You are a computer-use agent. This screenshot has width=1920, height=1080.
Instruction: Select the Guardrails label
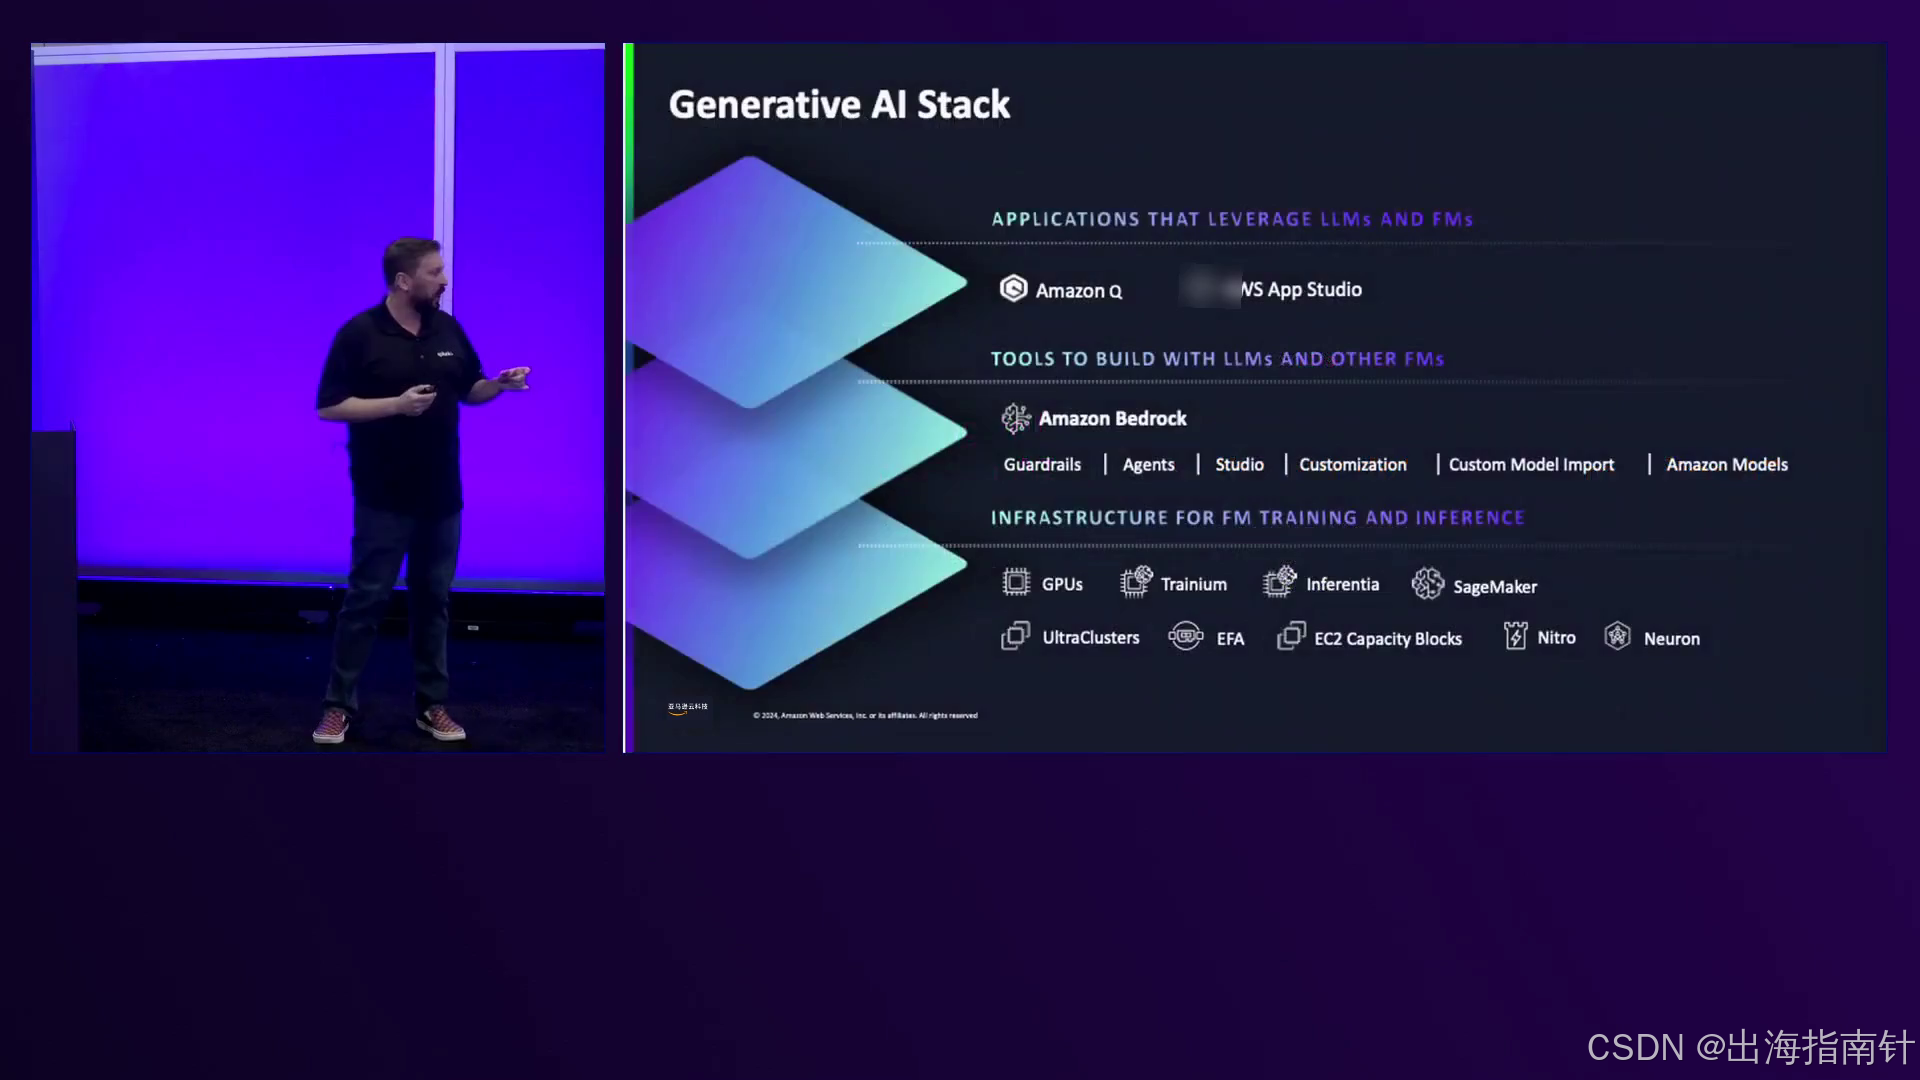[1042, 465]
